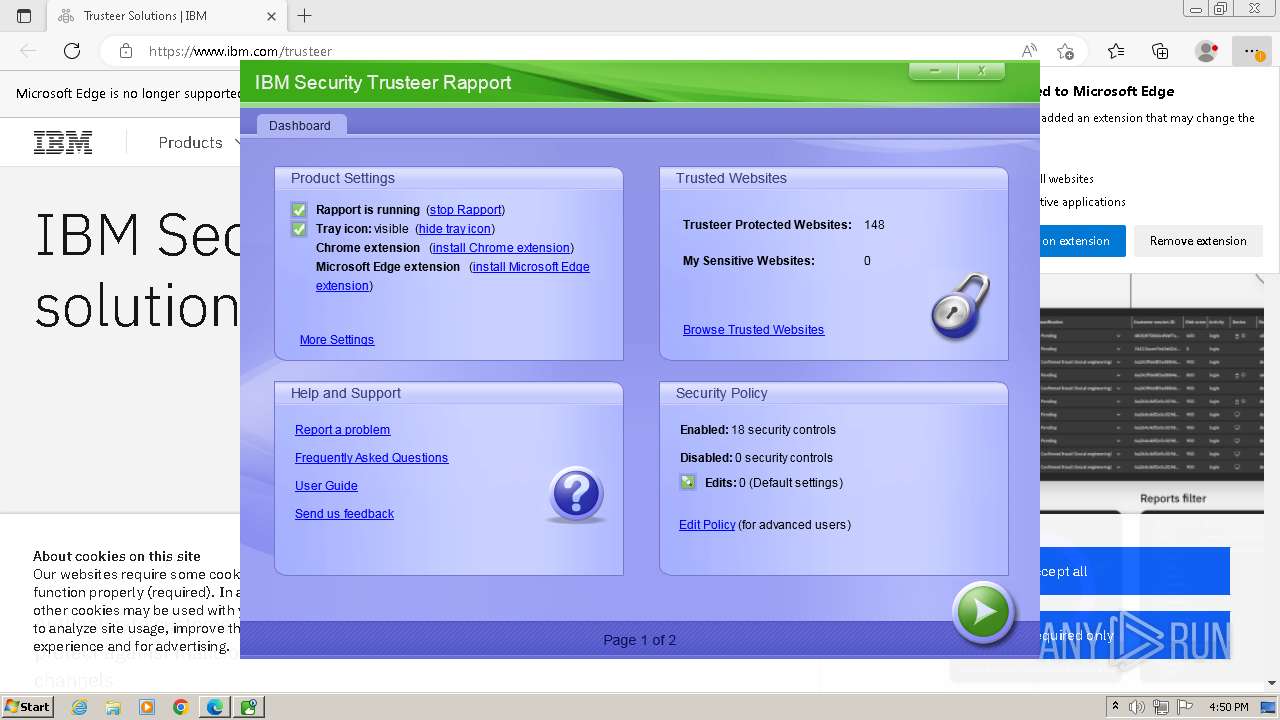Viewport: 1280px width, 720px height.
Task: Toggle the Rapport is running checkbox
Action: tap(299, 210)
